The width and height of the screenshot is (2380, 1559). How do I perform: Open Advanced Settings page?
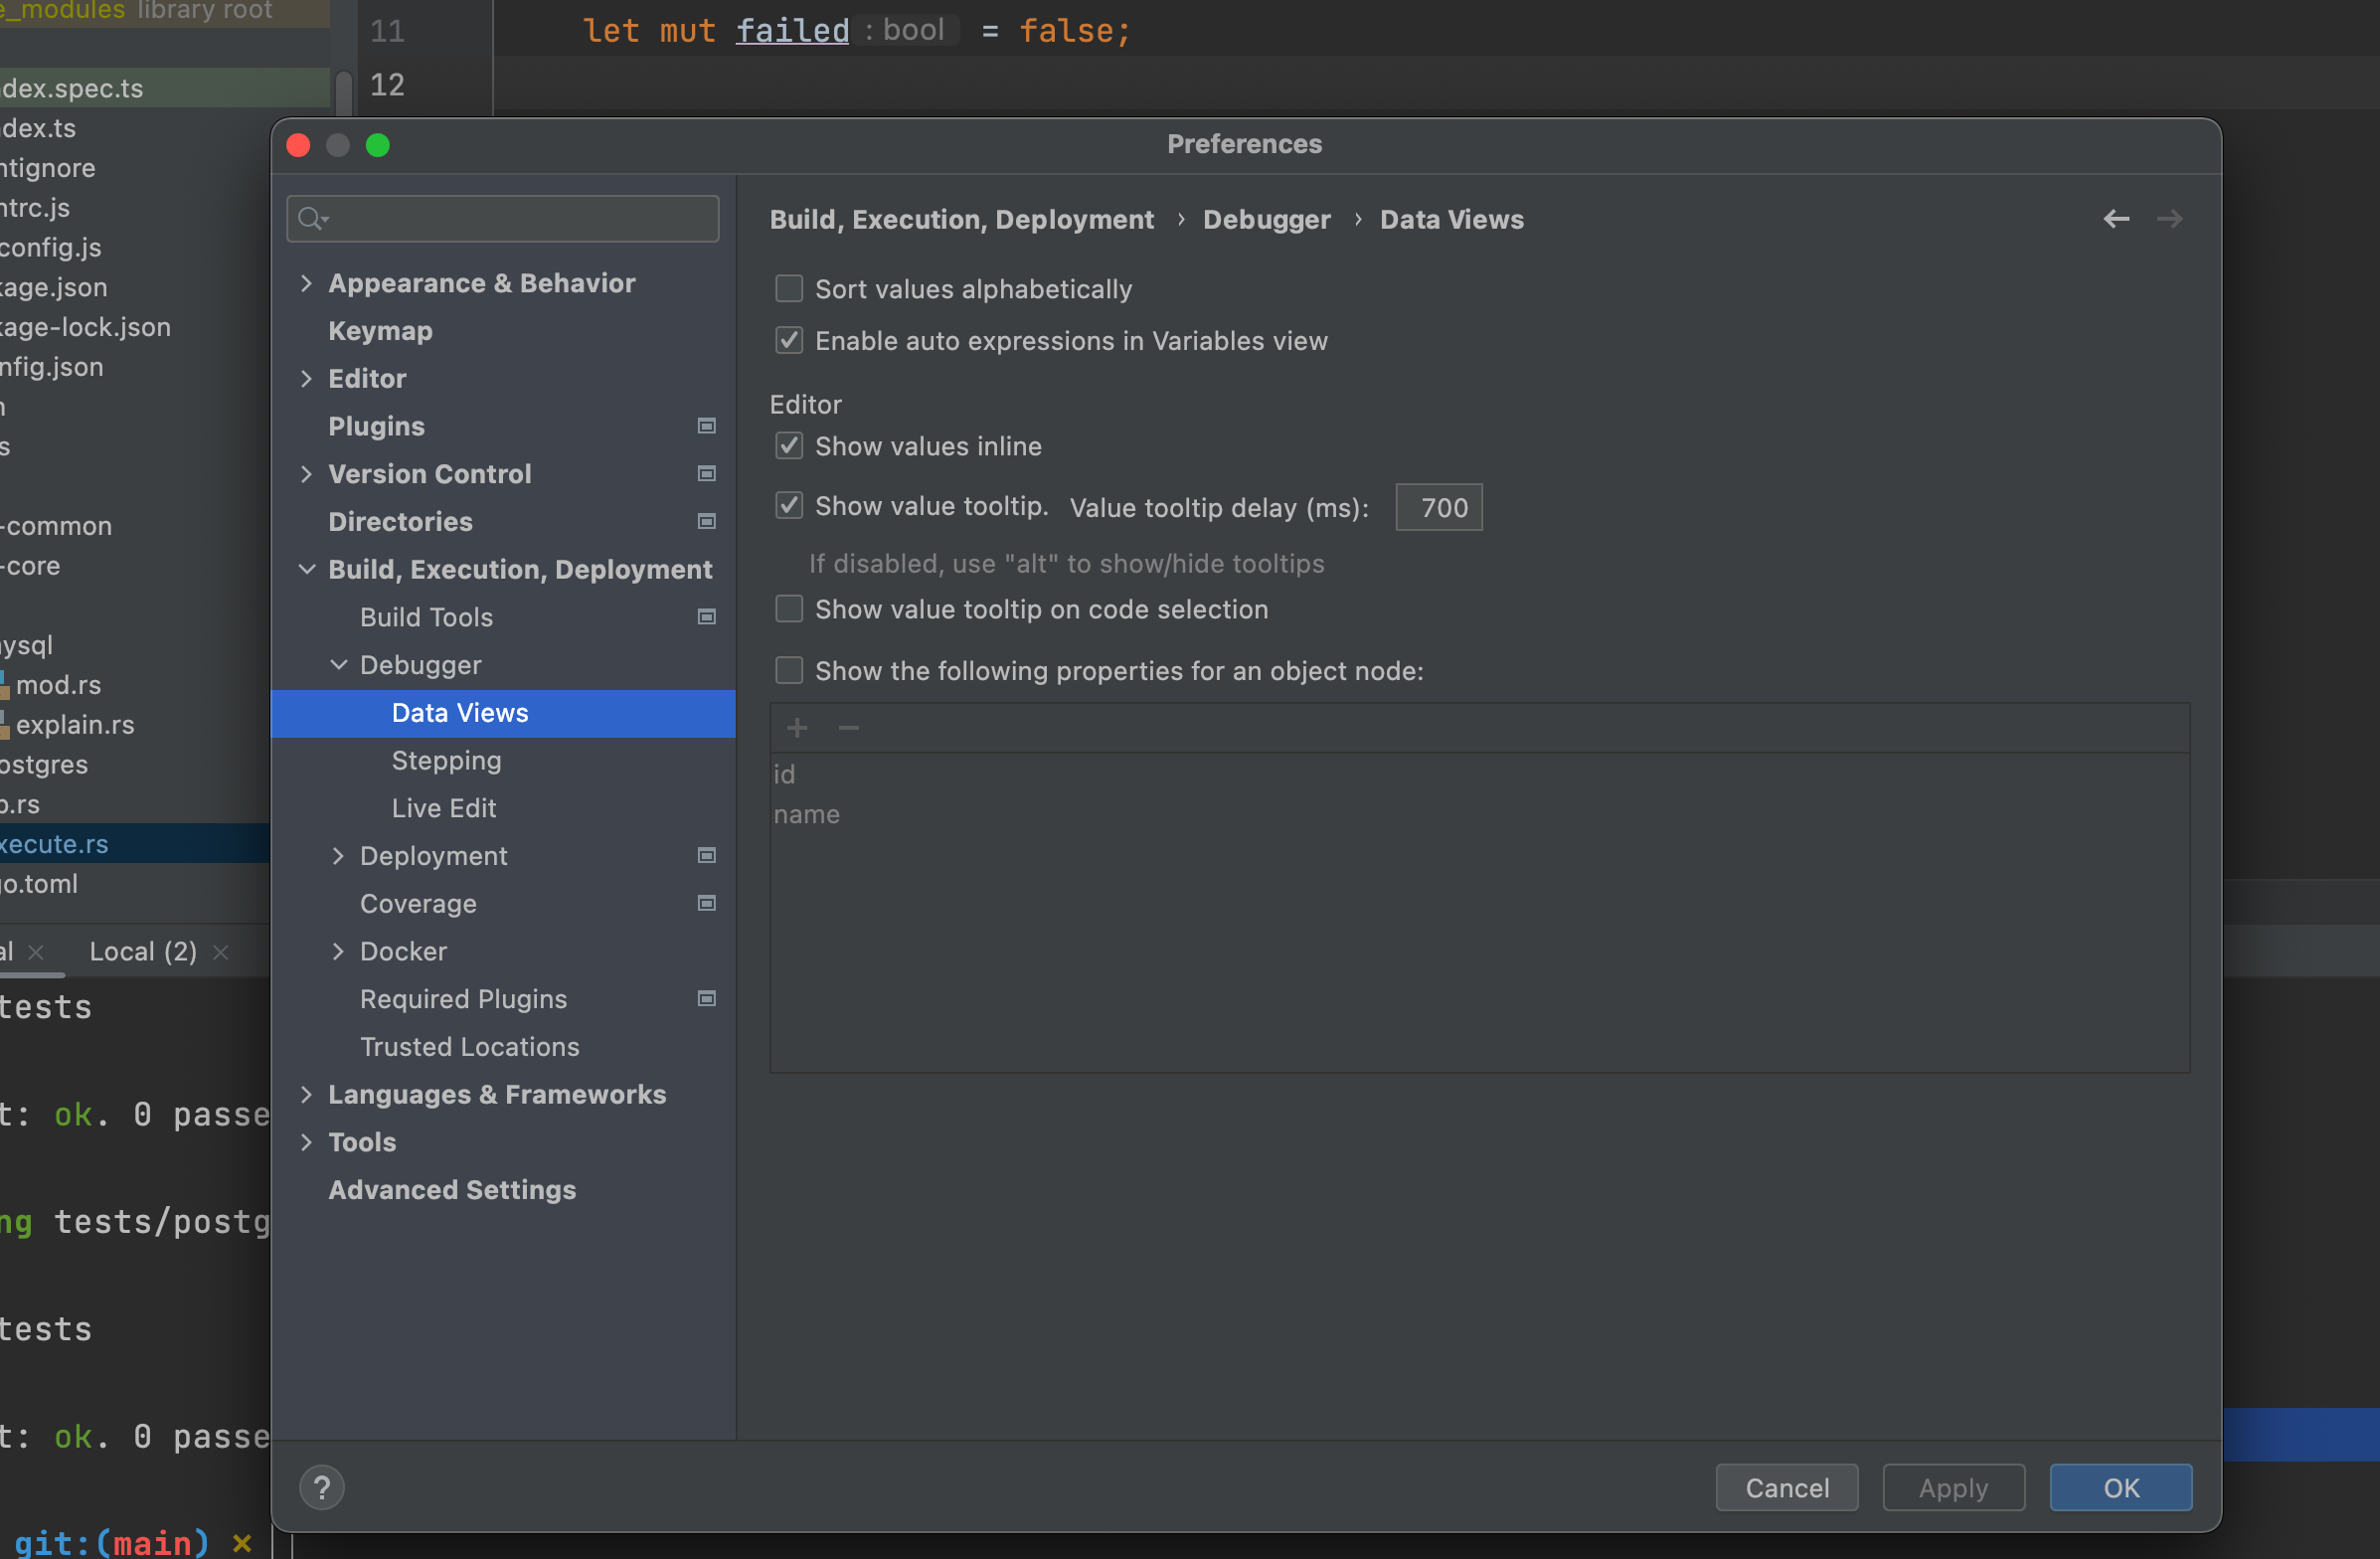(452, 1190)
